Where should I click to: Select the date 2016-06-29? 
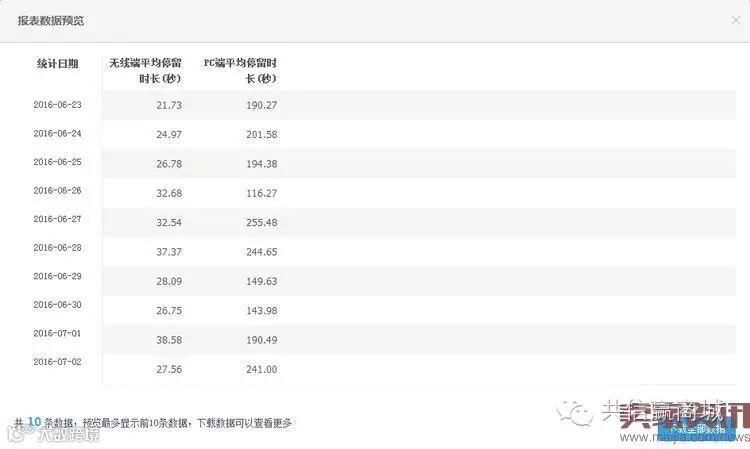pyautogui.click(x=57, y=276)
